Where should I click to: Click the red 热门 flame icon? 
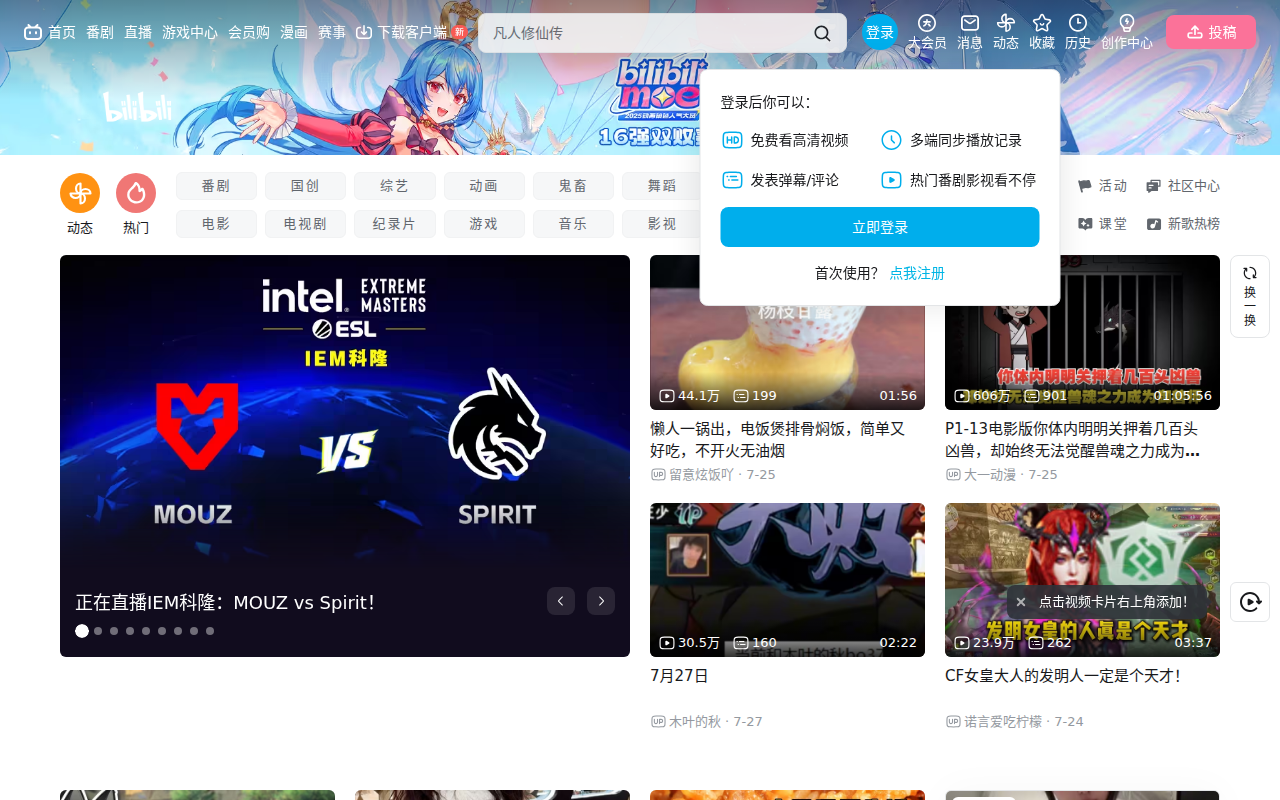[136, 193]
